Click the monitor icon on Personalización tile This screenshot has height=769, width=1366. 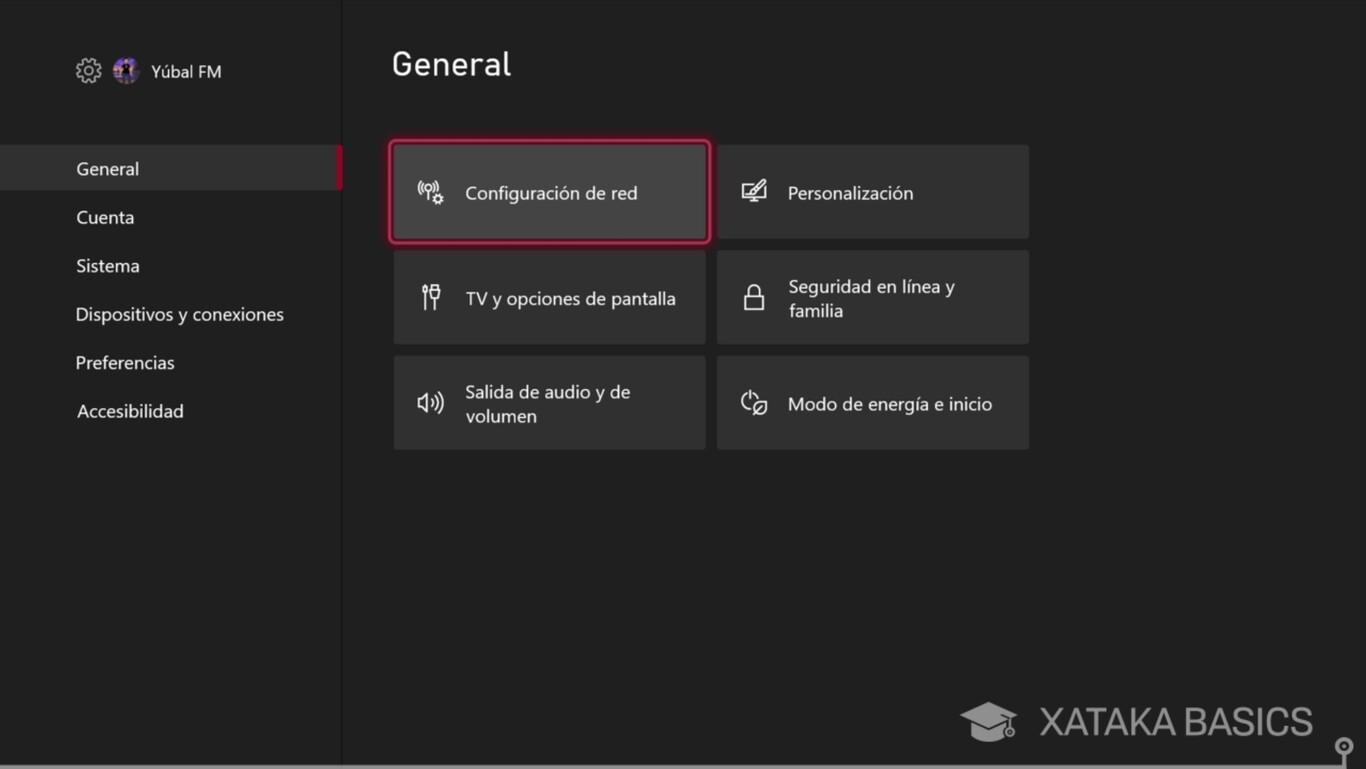tap(754, 191)
